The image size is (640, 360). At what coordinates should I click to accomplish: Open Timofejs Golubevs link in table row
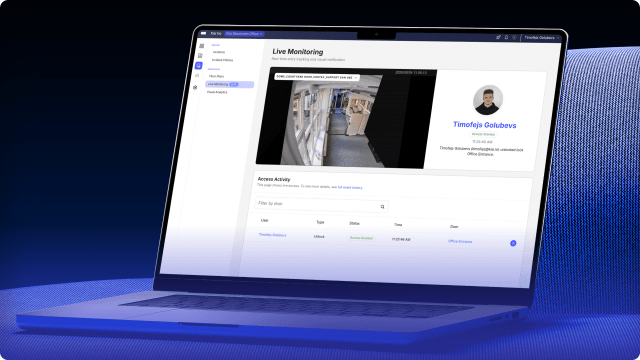coord(272,235)
